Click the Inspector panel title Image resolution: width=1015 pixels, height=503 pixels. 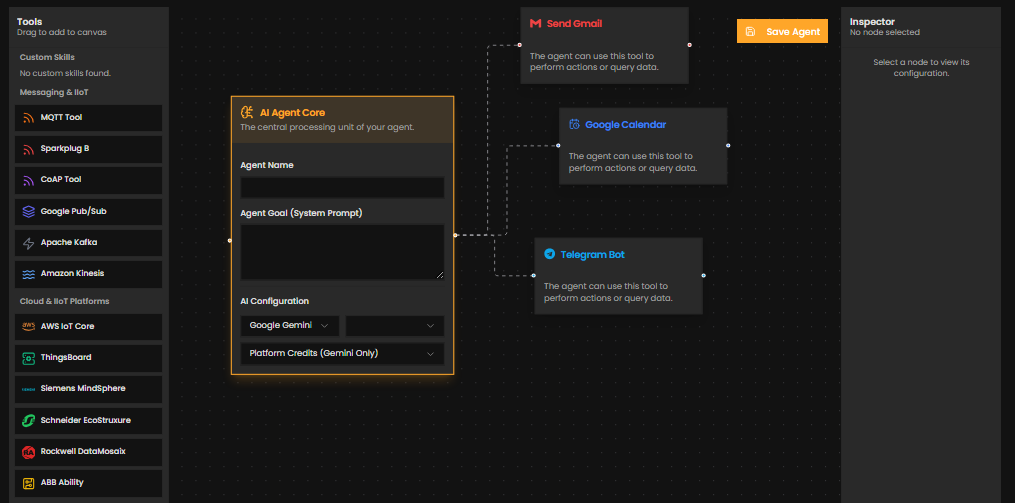click(872, 22)
